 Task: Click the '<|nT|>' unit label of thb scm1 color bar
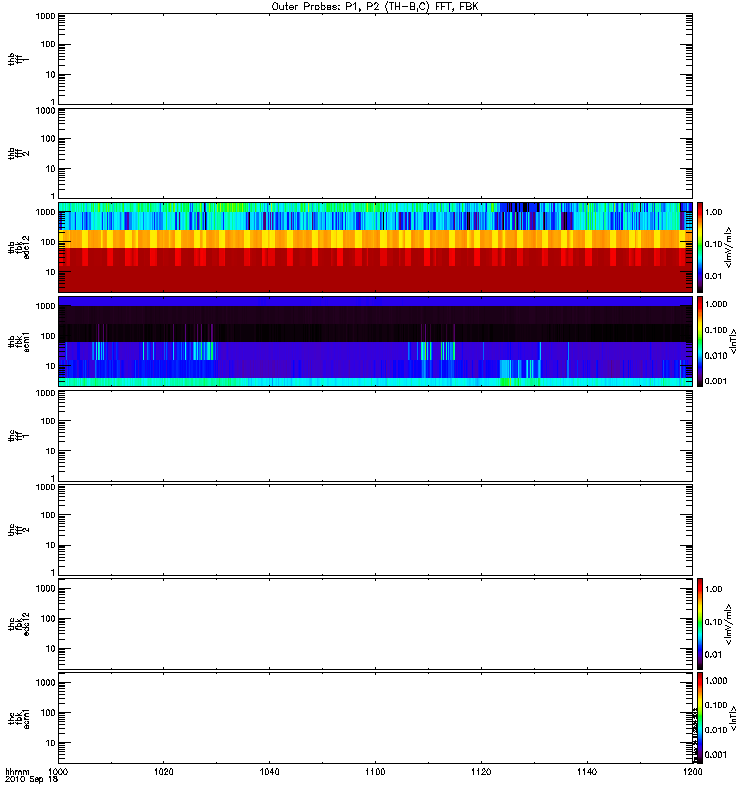pyautogui.click(x=733, y=341)
